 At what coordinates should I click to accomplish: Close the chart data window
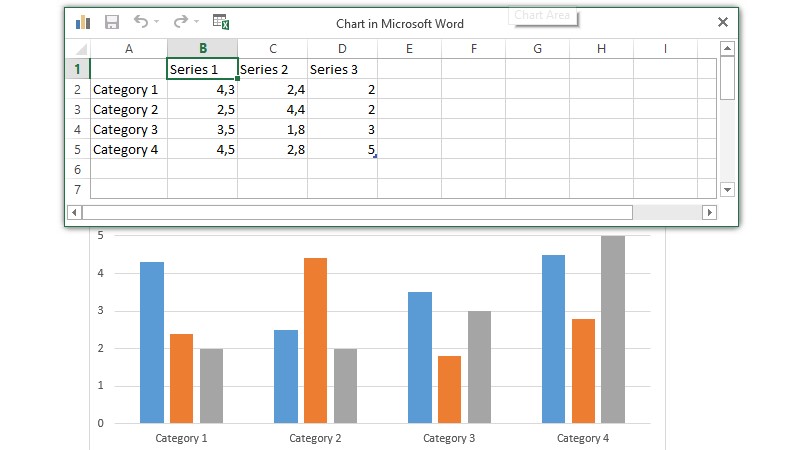723,22
